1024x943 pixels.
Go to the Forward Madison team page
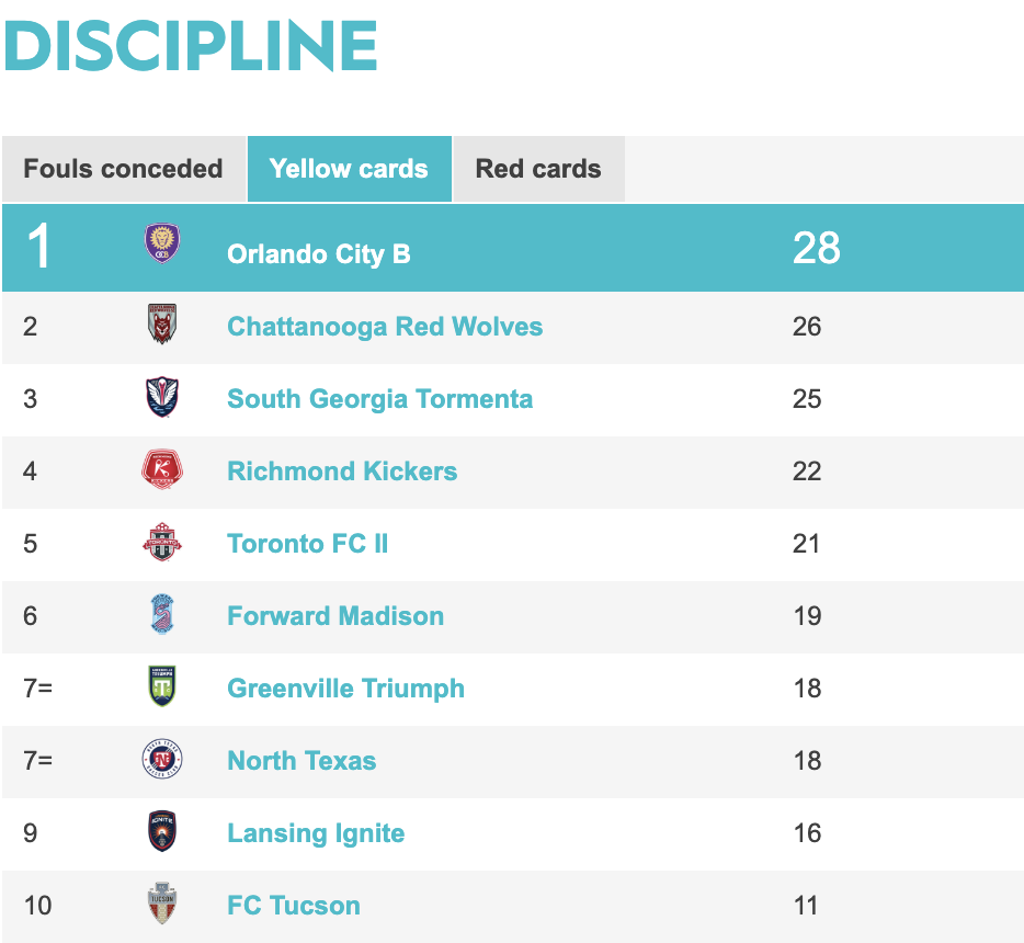point(335,616)
